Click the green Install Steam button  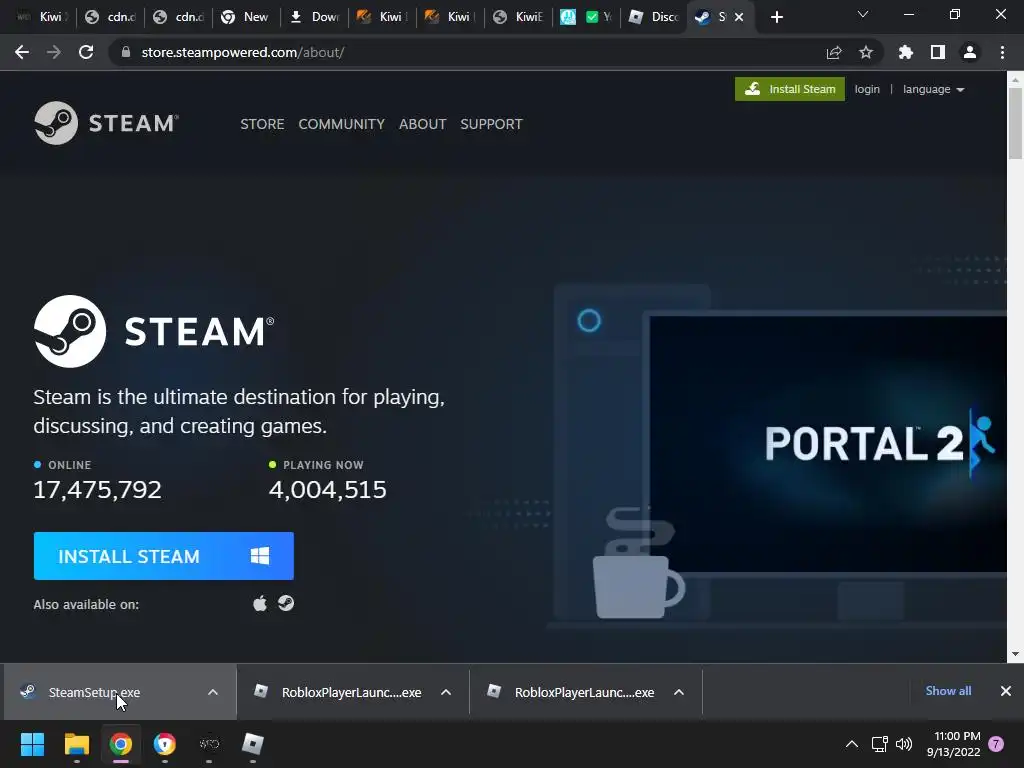pos(790,89)
